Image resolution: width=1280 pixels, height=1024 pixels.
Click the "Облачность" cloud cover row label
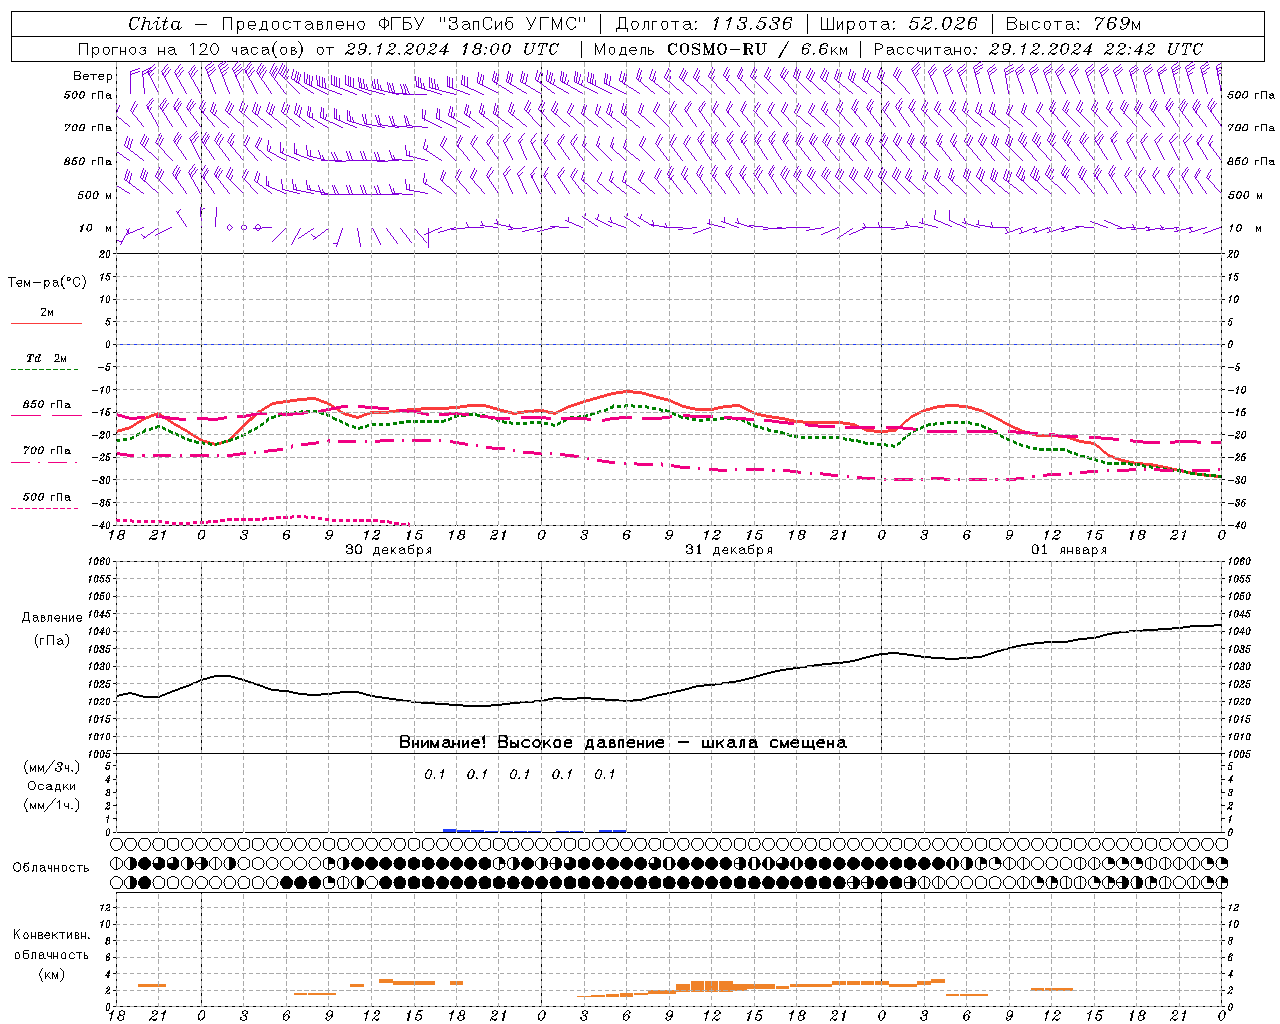coord(51,868)
